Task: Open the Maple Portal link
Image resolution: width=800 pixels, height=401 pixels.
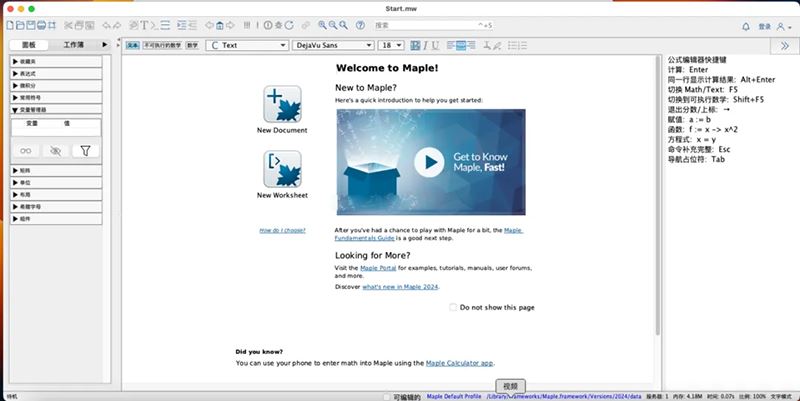Action: point(378,268)
